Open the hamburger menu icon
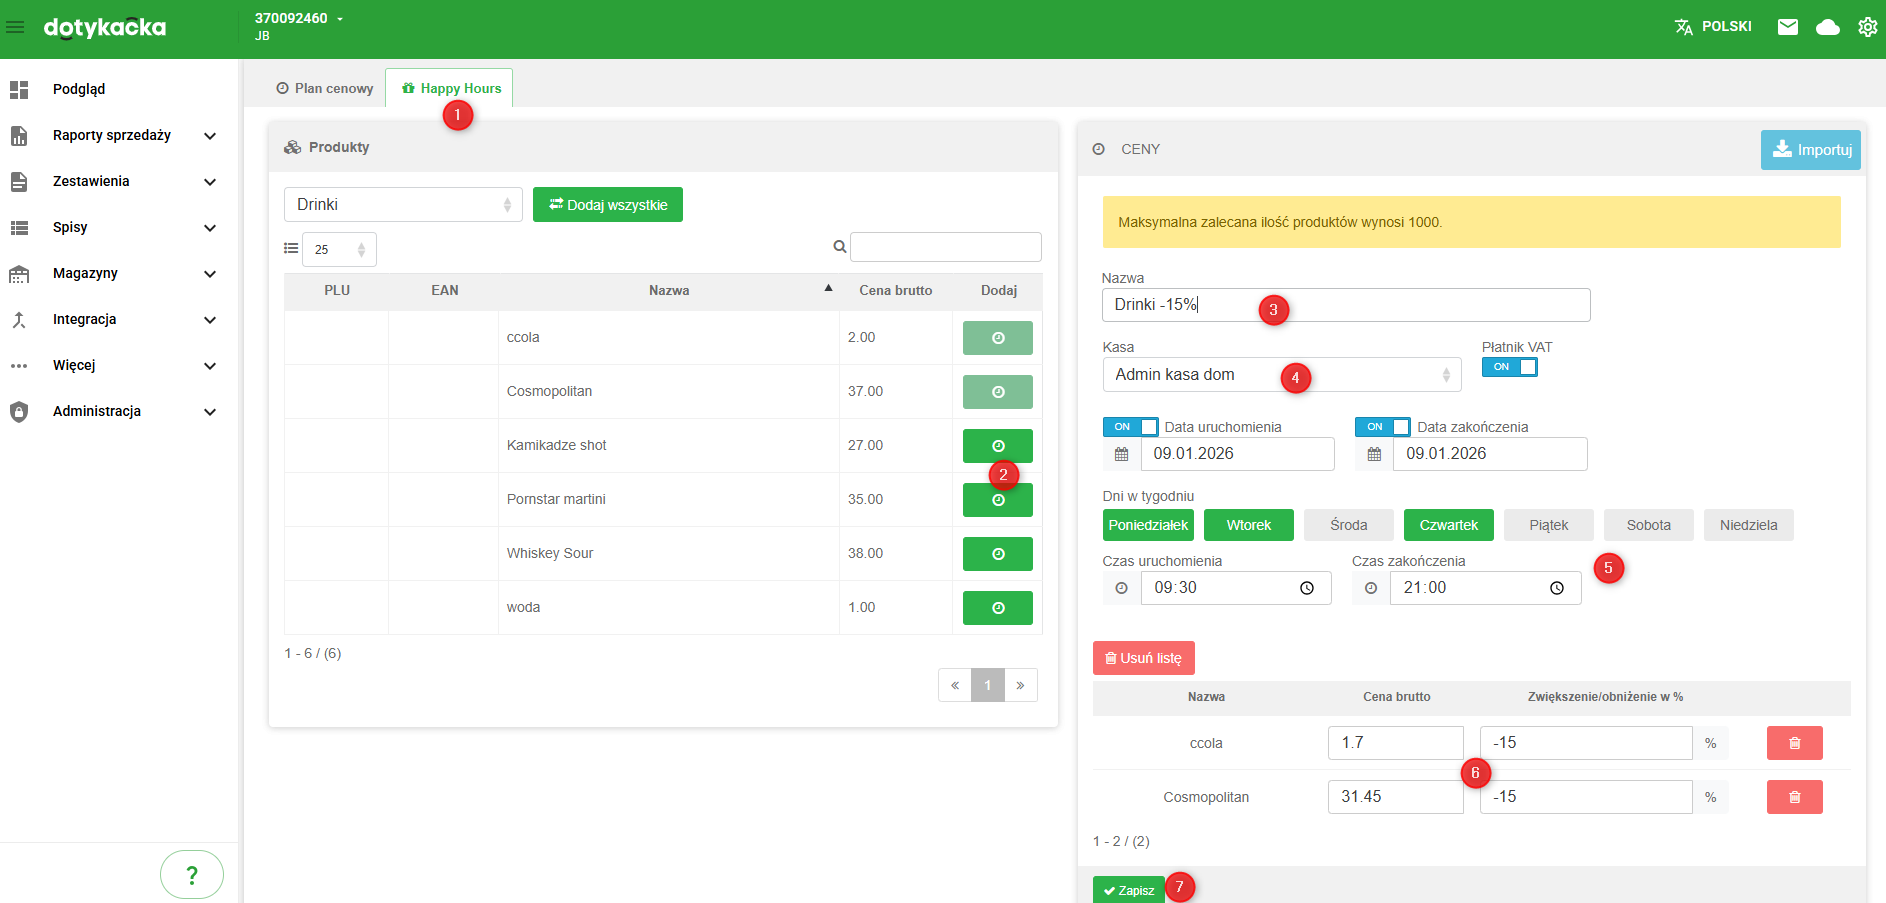 coord(16,27)
